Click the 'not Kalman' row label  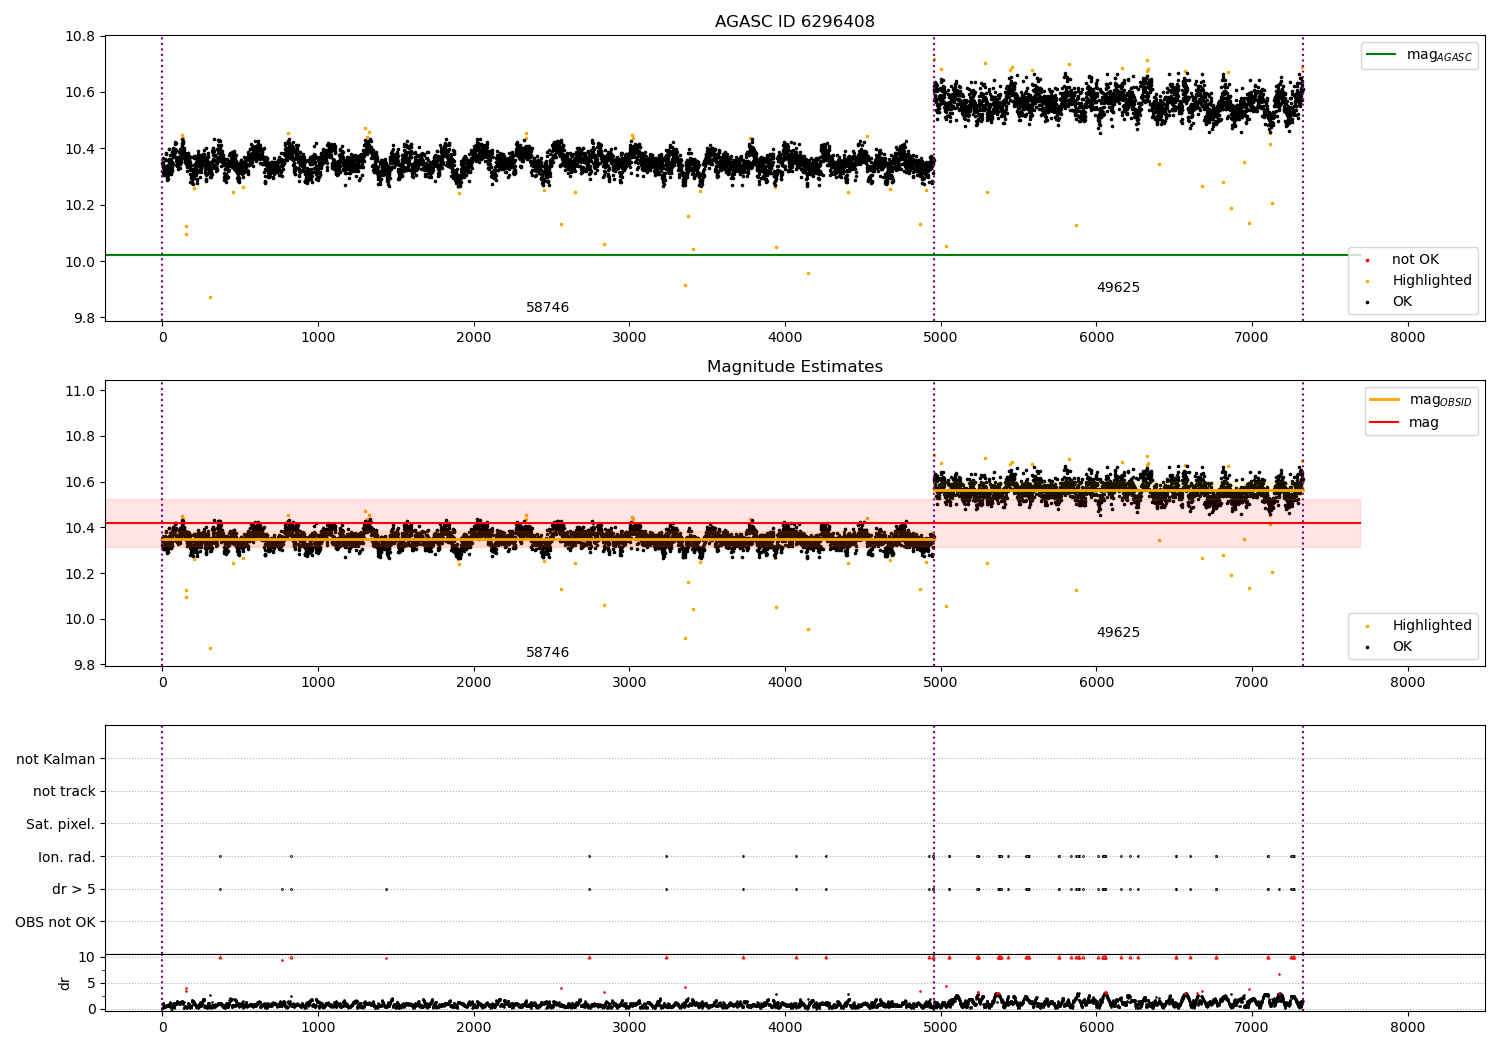(x=56, y=759)
